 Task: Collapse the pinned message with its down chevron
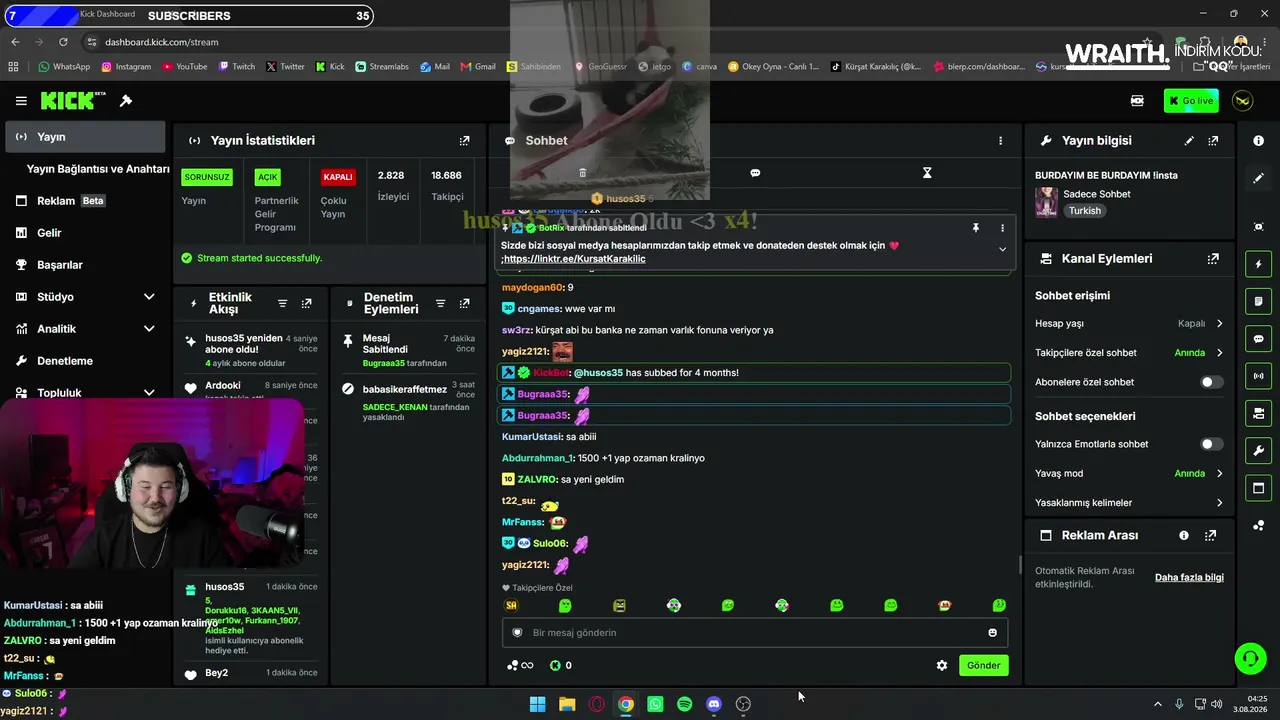[x=1002, y=250]
